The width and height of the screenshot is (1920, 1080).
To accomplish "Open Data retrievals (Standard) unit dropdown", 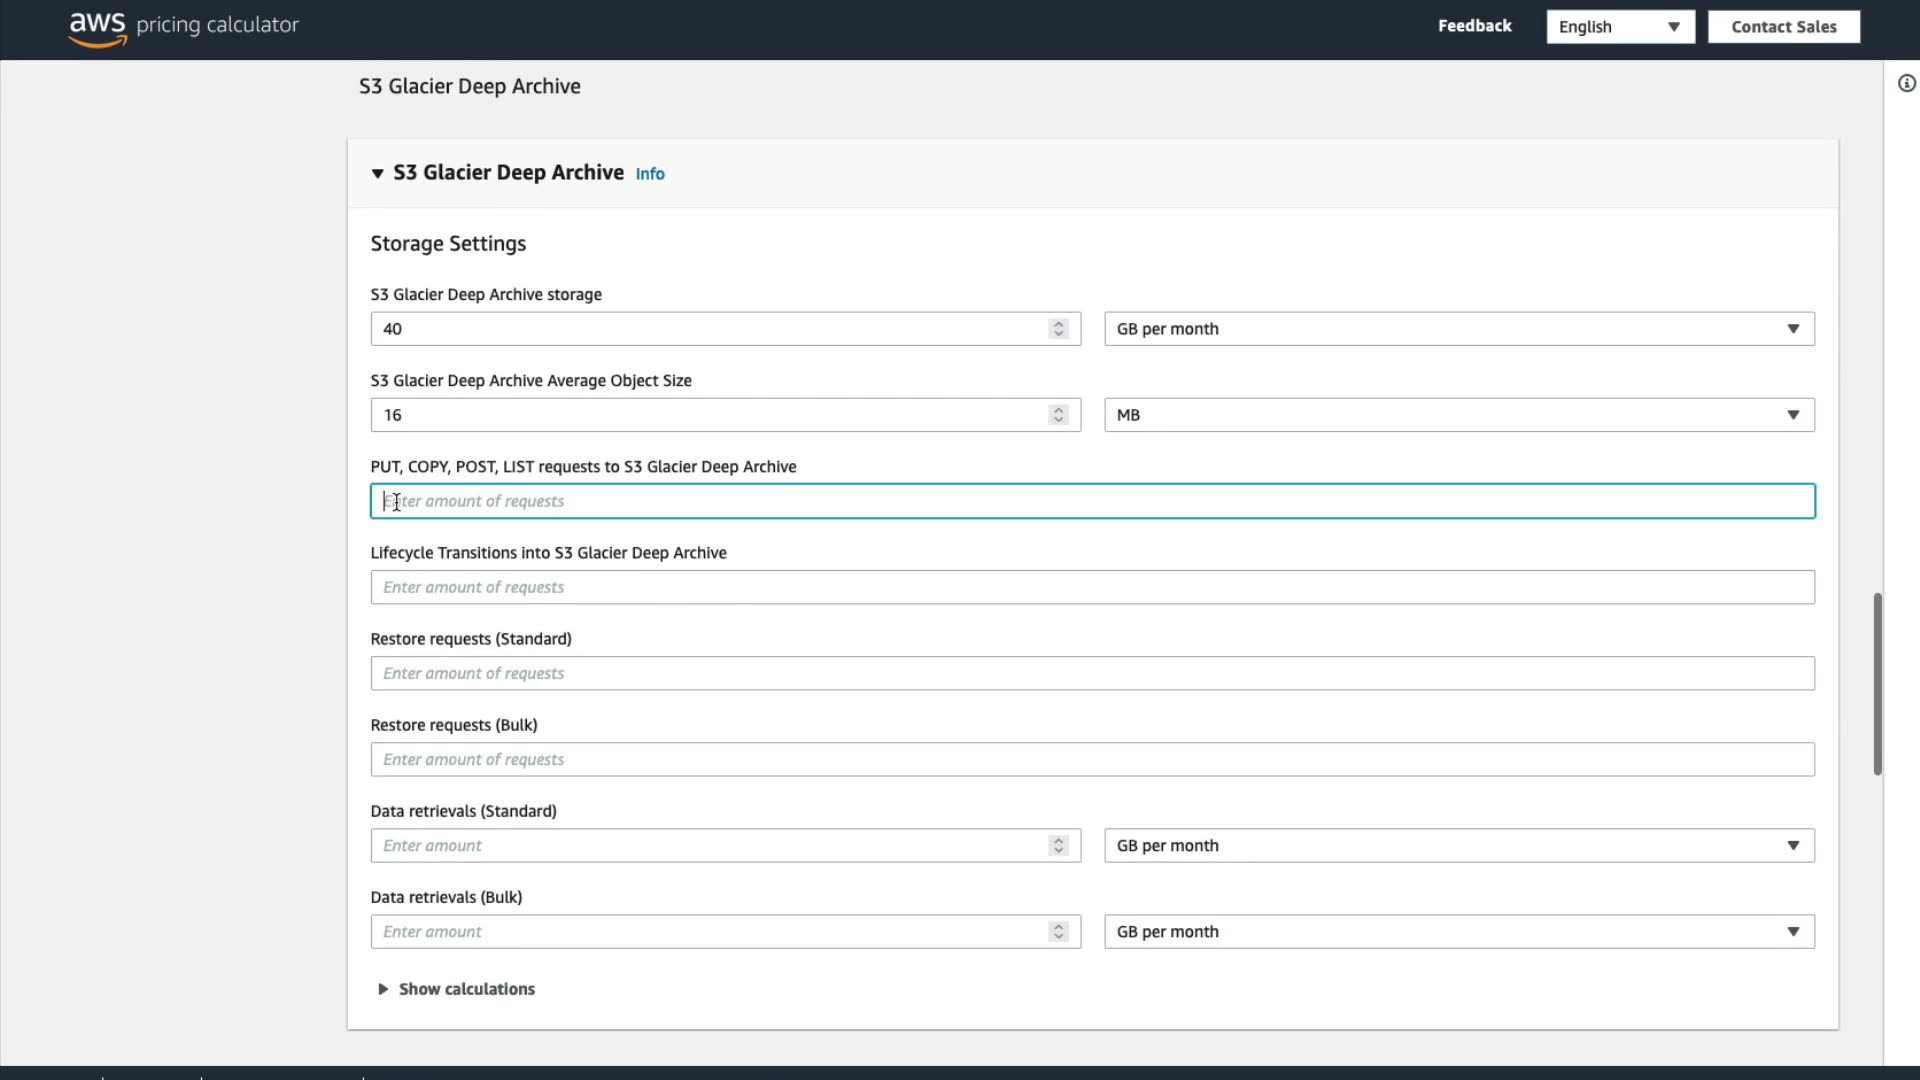I will 1458,846.
